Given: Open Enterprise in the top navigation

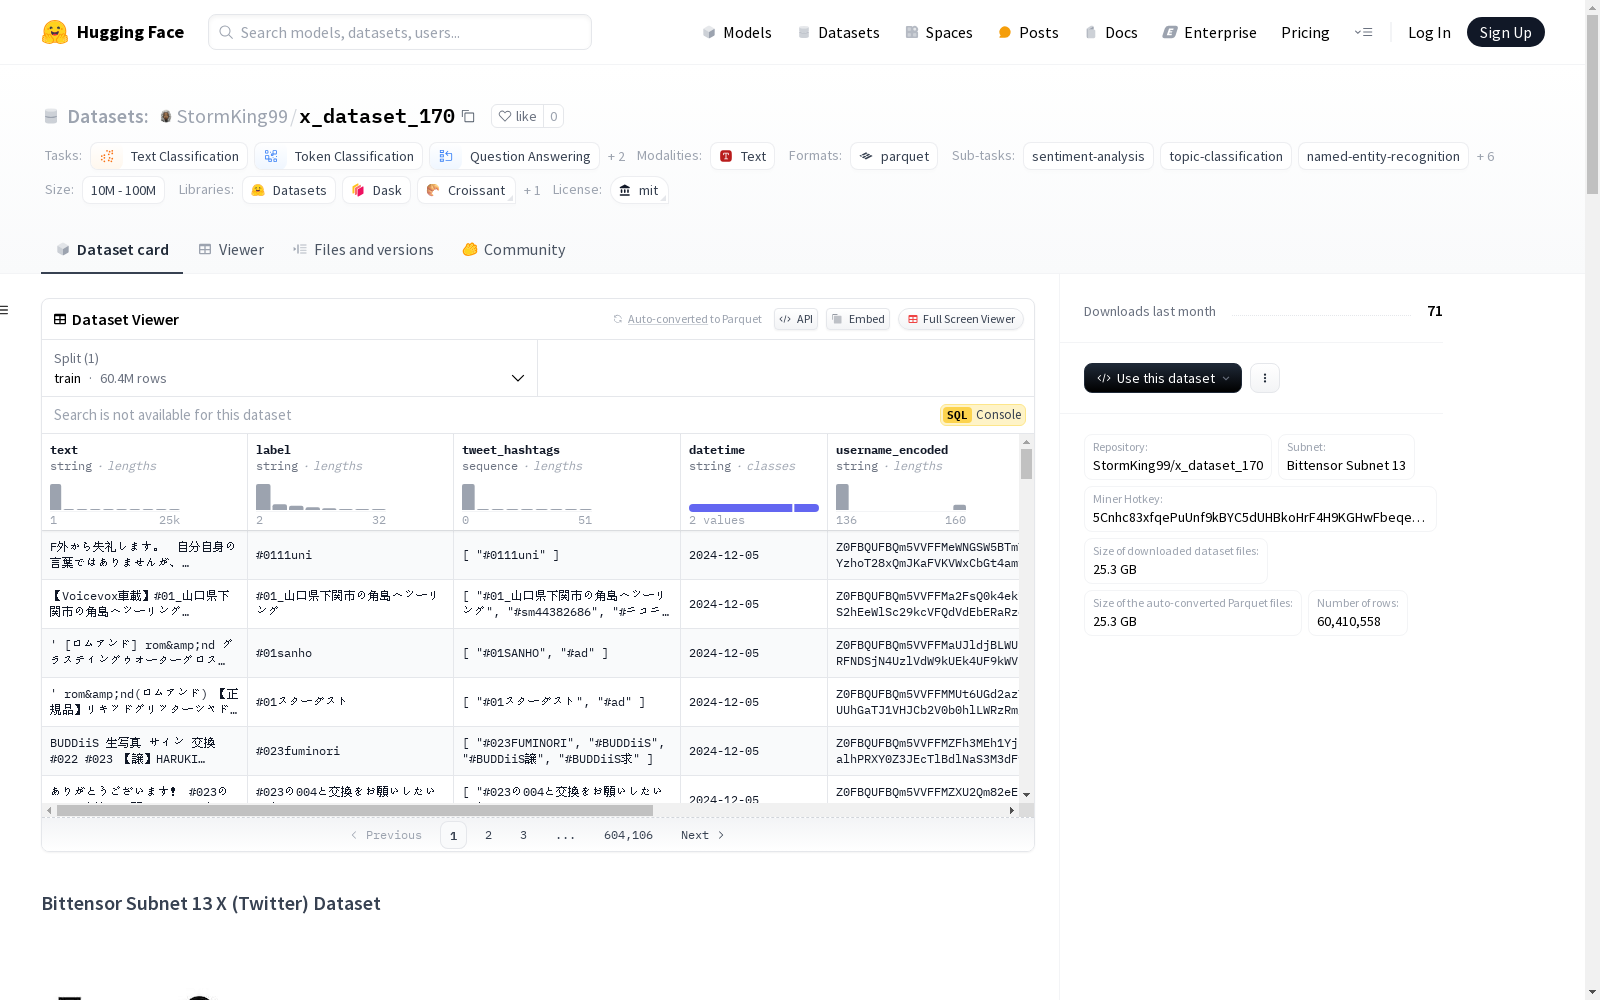Looking at the screenshot, I should [x=1210, y=32].
